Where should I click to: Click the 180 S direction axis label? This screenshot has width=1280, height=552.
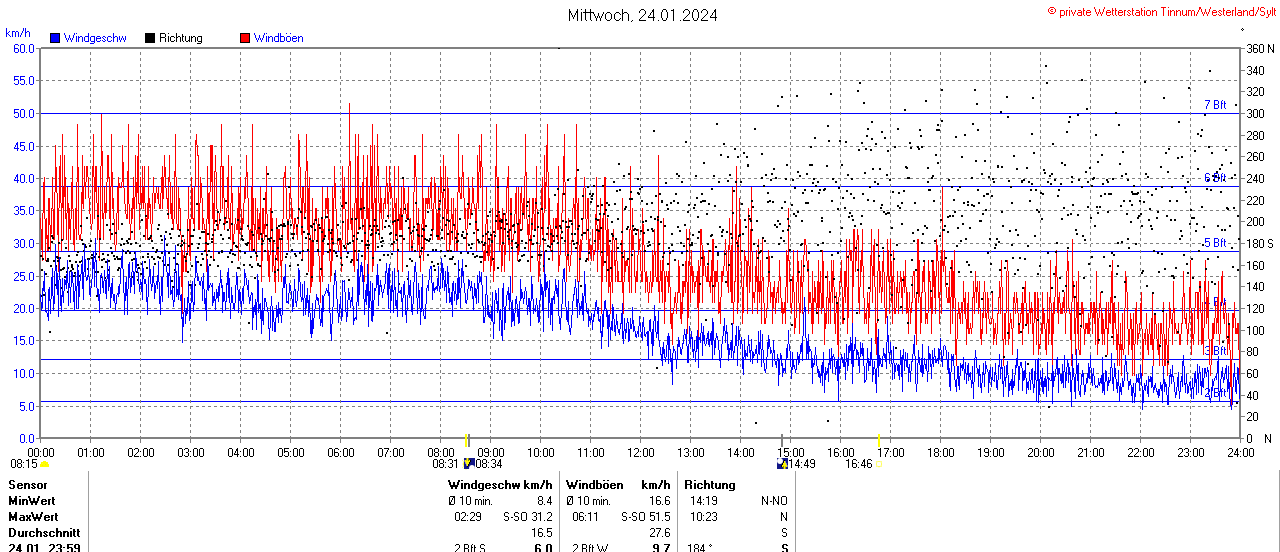[x=1259, y=243]
